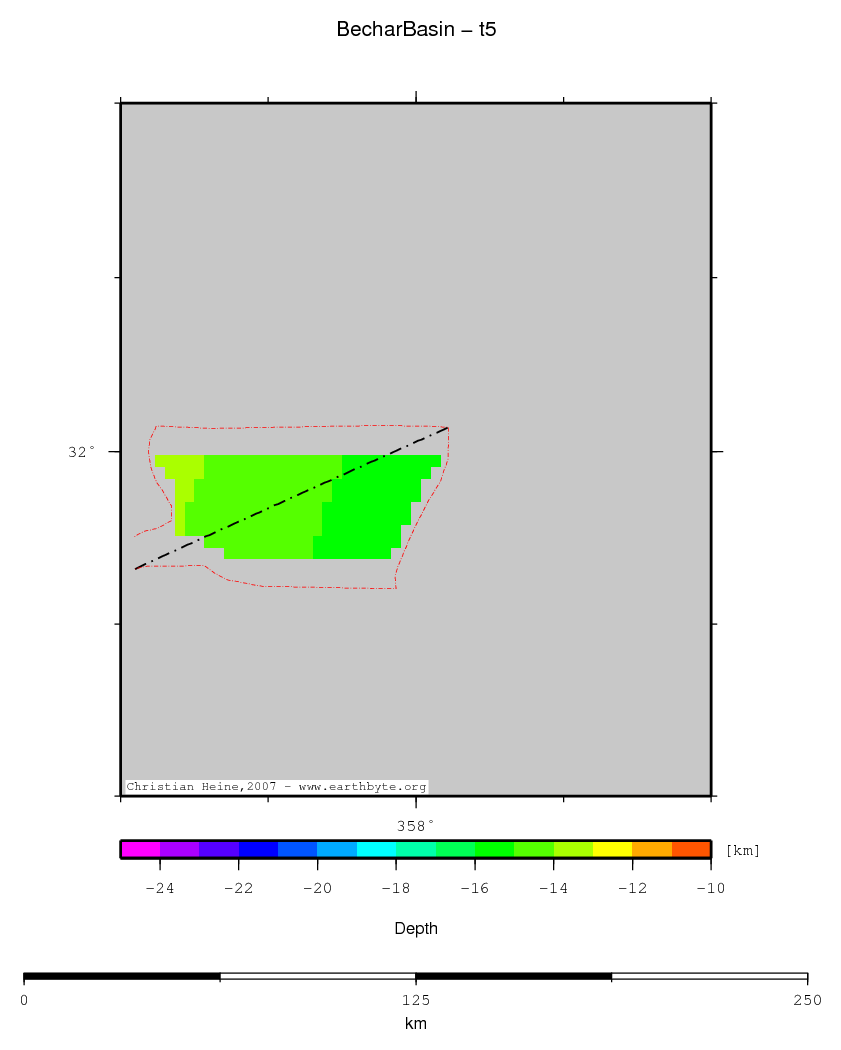Click the 250 label on the scale bar
Viewport: 841px width, 1050px height.
pos(807,1000)
